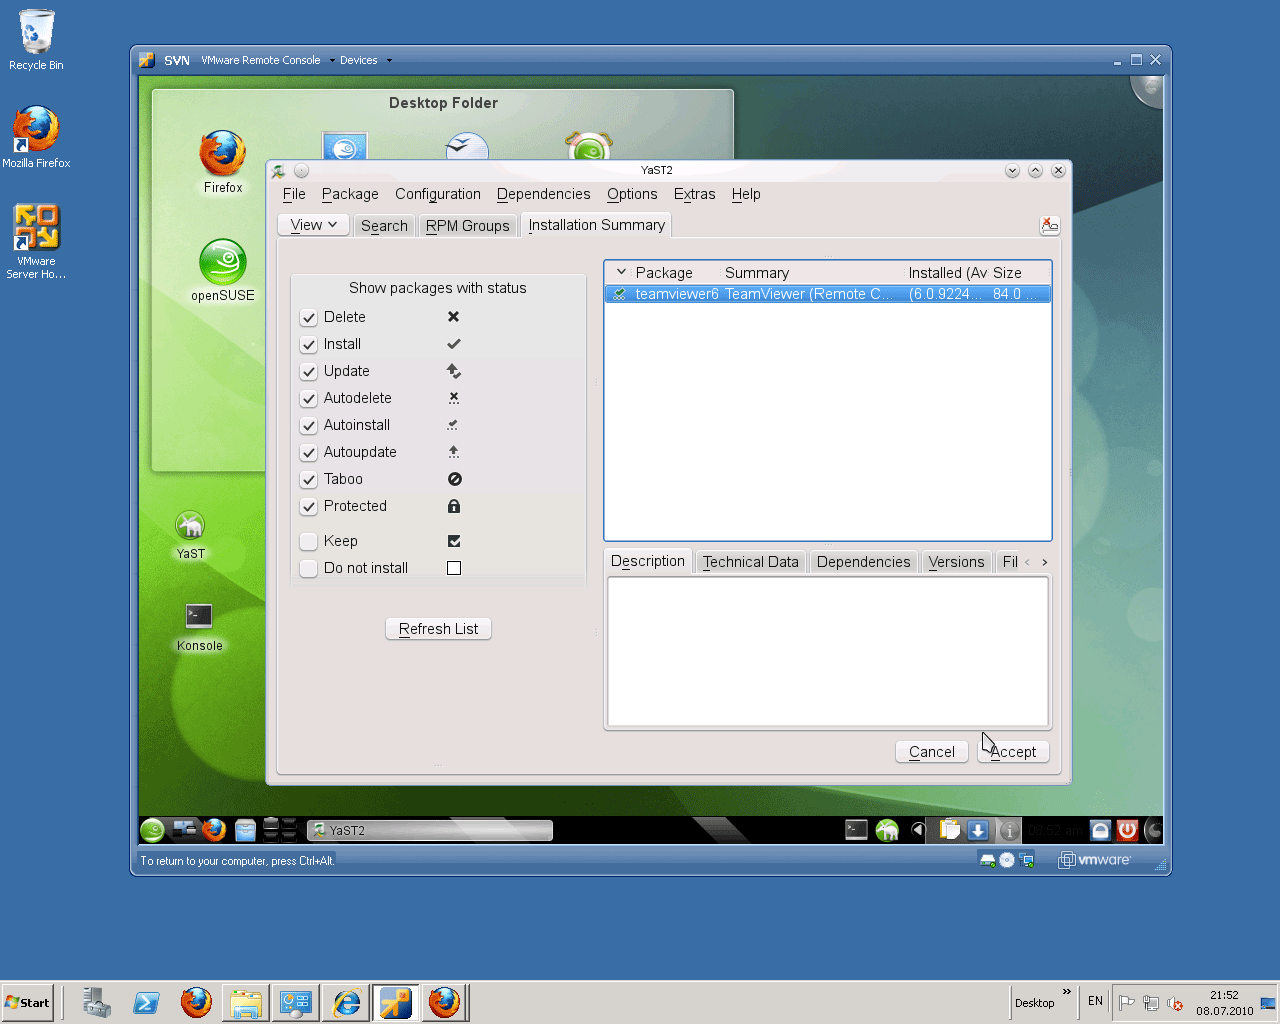Screen dimensions: 1280x1024
Task: Click the Refresh List button
Action: (x=438, y=629)
